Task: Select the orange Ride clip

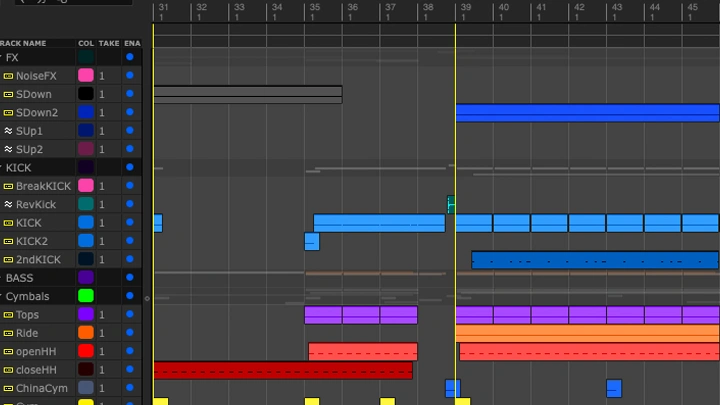Action: click(x=587, y=333)
